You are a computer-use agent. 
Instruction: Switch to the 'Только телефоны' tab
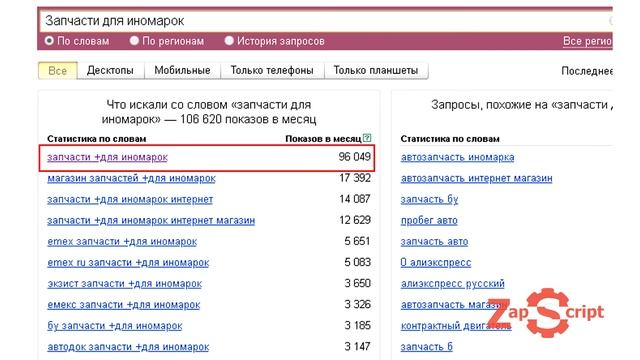point(272,71)
